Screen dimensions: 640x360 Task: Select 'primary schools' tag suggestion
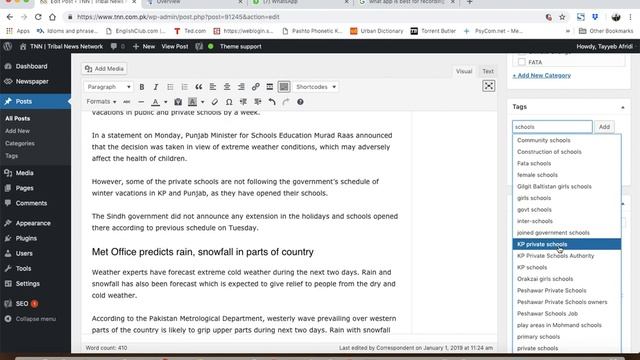(x=567, y=337)
